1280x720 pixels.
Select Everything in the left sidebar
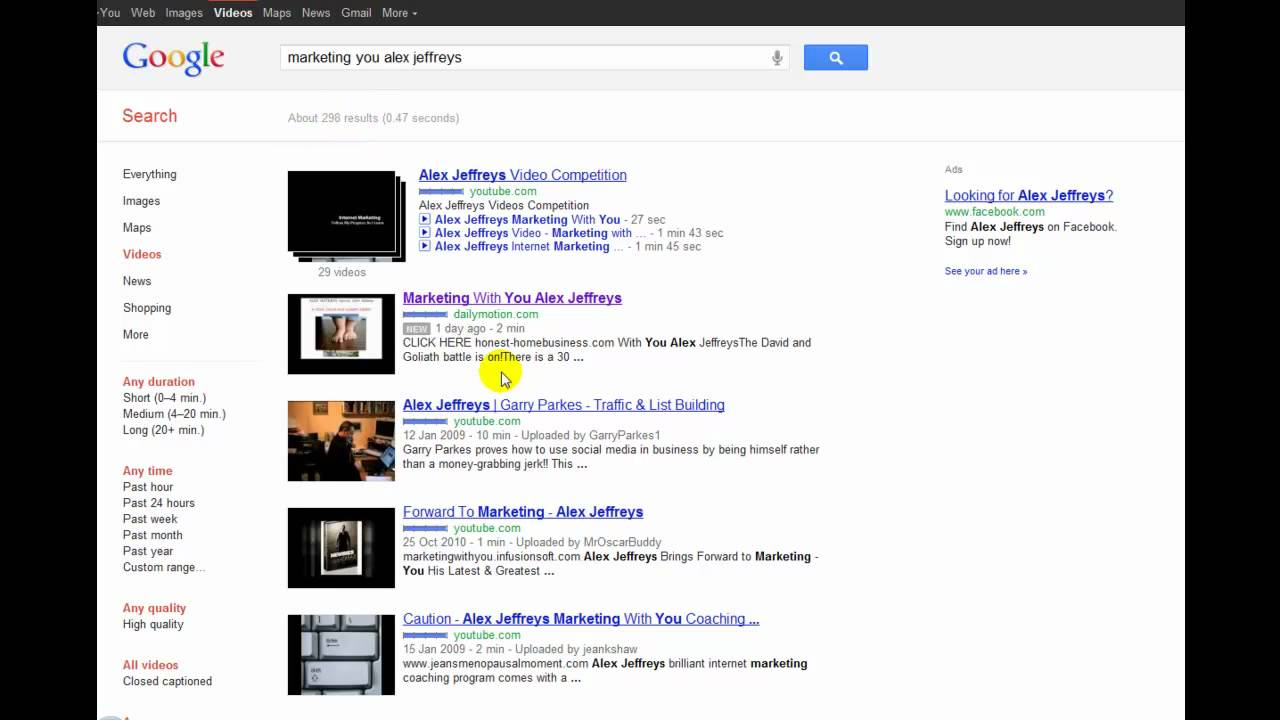(x=149, y=174)
